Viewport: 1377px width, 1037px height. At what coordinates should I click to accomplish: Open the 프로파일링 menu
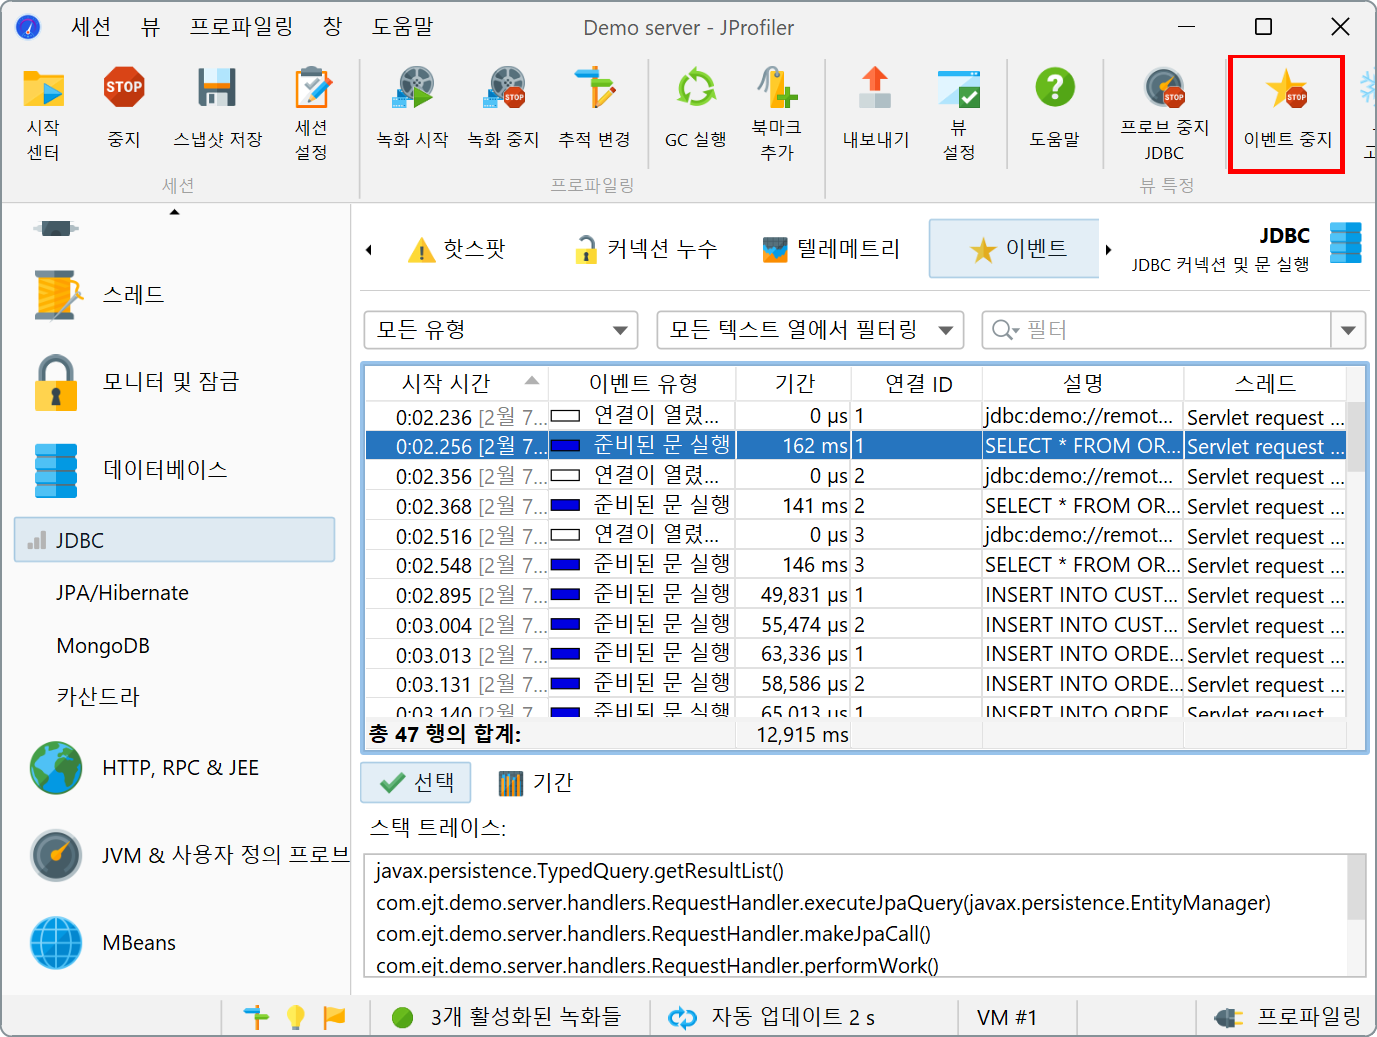(x=241, y=27)
